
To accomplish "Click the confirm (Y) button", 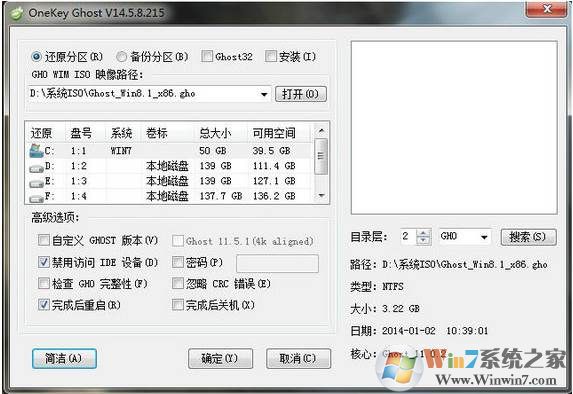I will (x=220, y=359).
